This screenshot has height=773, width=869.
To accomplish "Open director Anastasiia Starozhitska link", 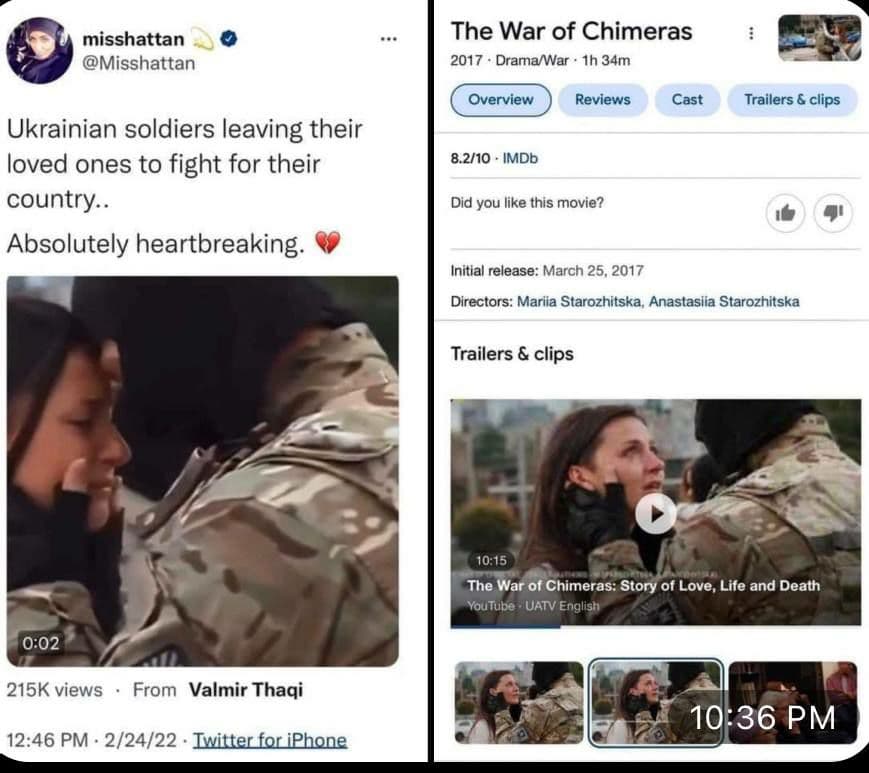I will 724,301.
